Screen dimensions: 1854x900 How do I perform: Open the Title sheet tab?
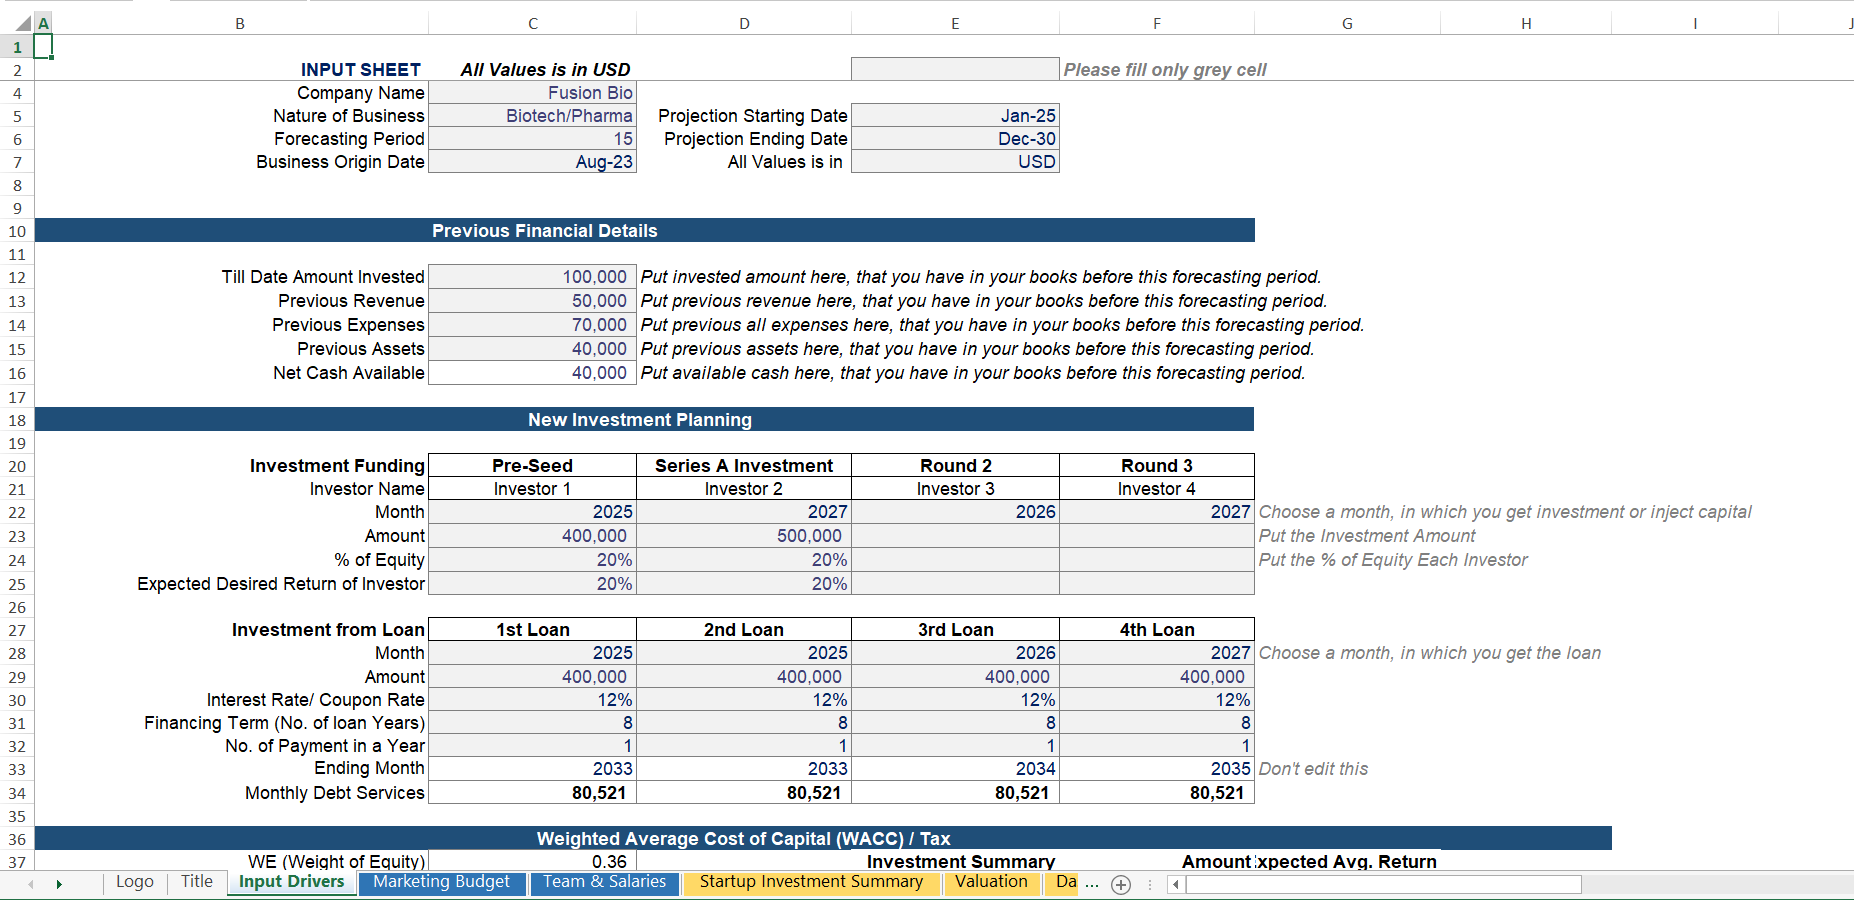[x=197, y=882]
